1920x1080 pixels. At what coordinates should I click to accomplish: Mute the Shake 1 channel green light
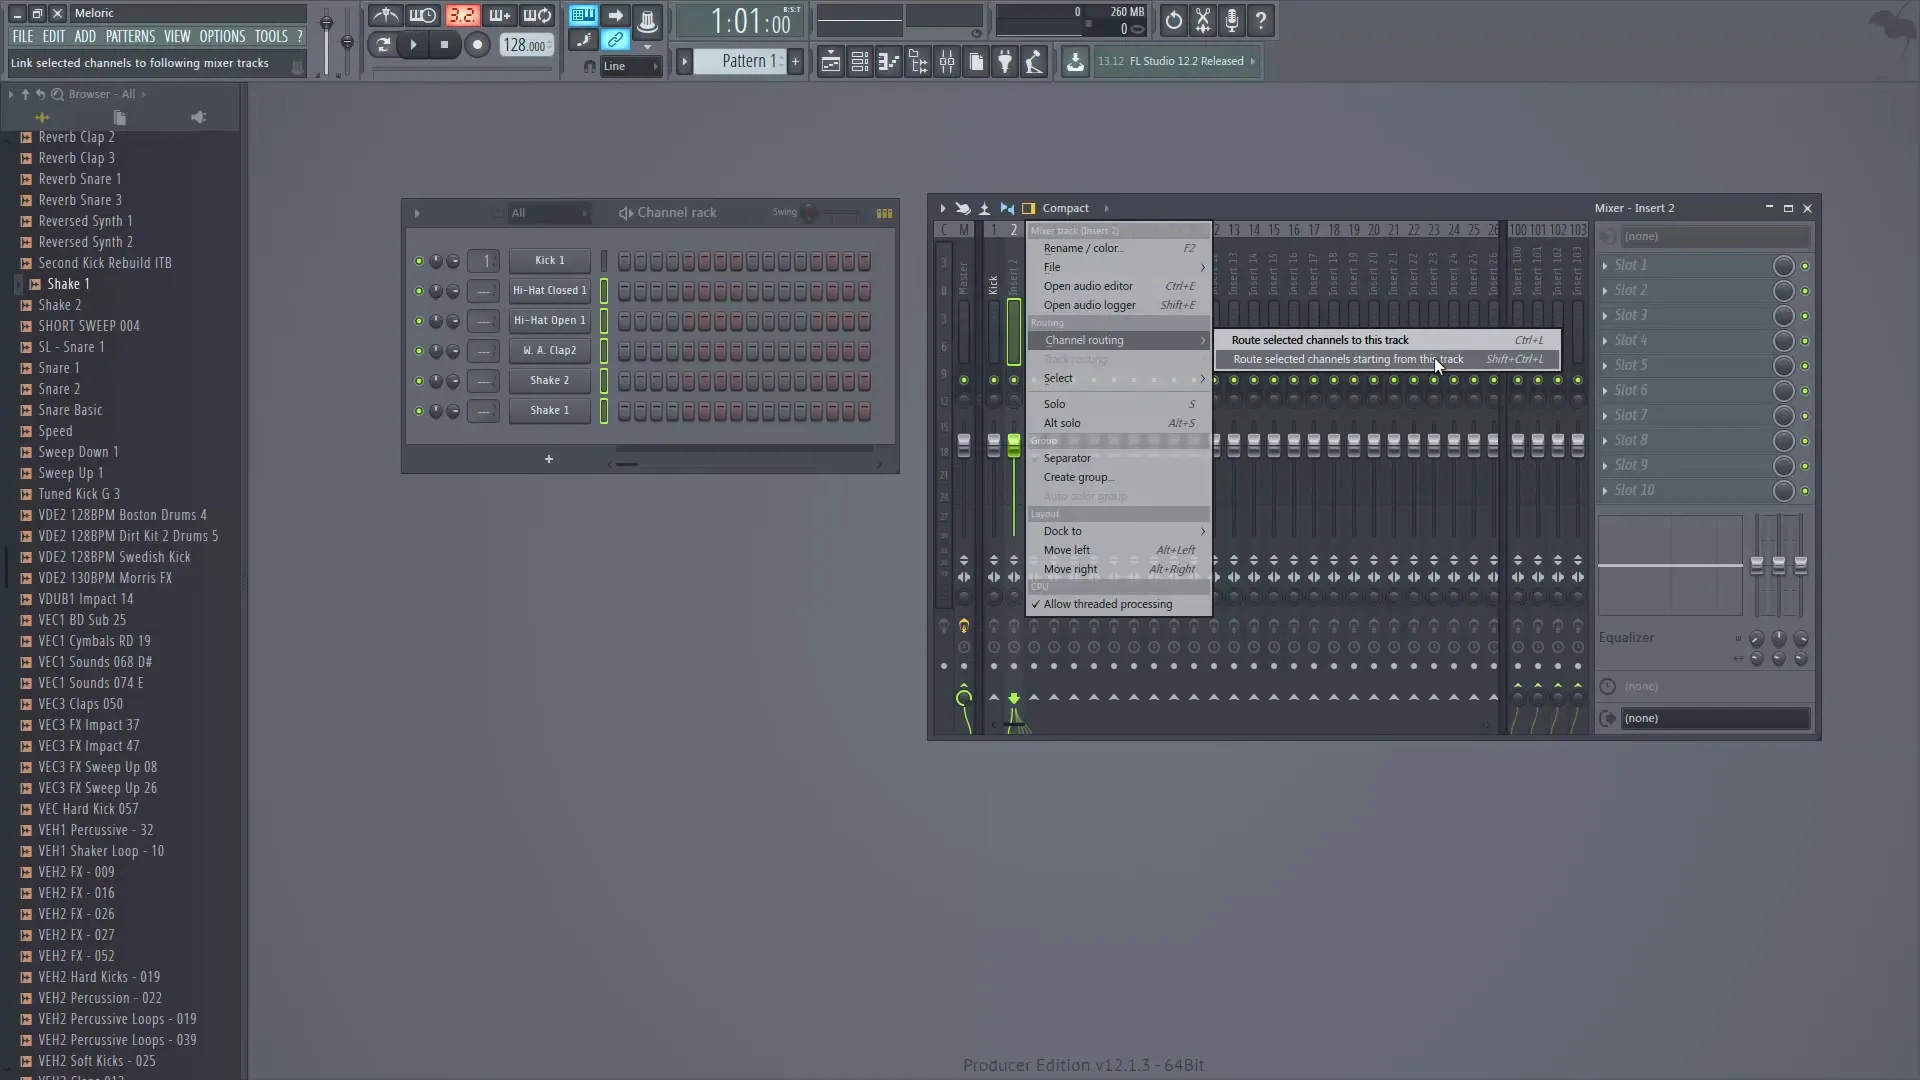click(x=419, y=411)
